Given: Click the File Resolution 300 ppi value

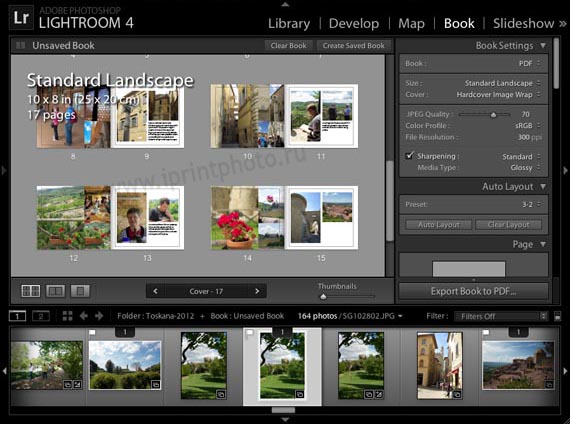Looking at the screenshot, I should click(529, 137).
